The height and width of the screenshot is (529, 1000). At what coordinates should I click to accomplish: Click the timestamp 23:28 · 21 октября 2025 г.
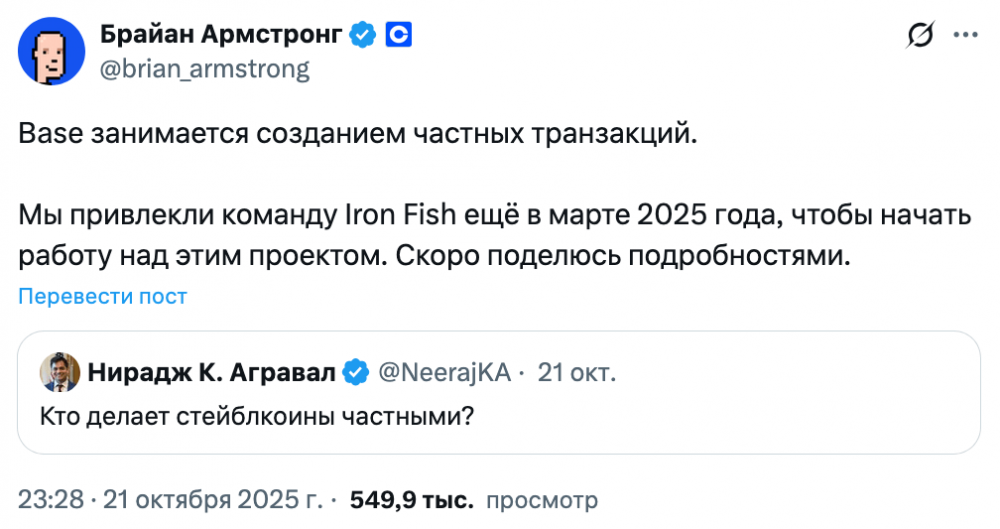(x=171, y=499)
